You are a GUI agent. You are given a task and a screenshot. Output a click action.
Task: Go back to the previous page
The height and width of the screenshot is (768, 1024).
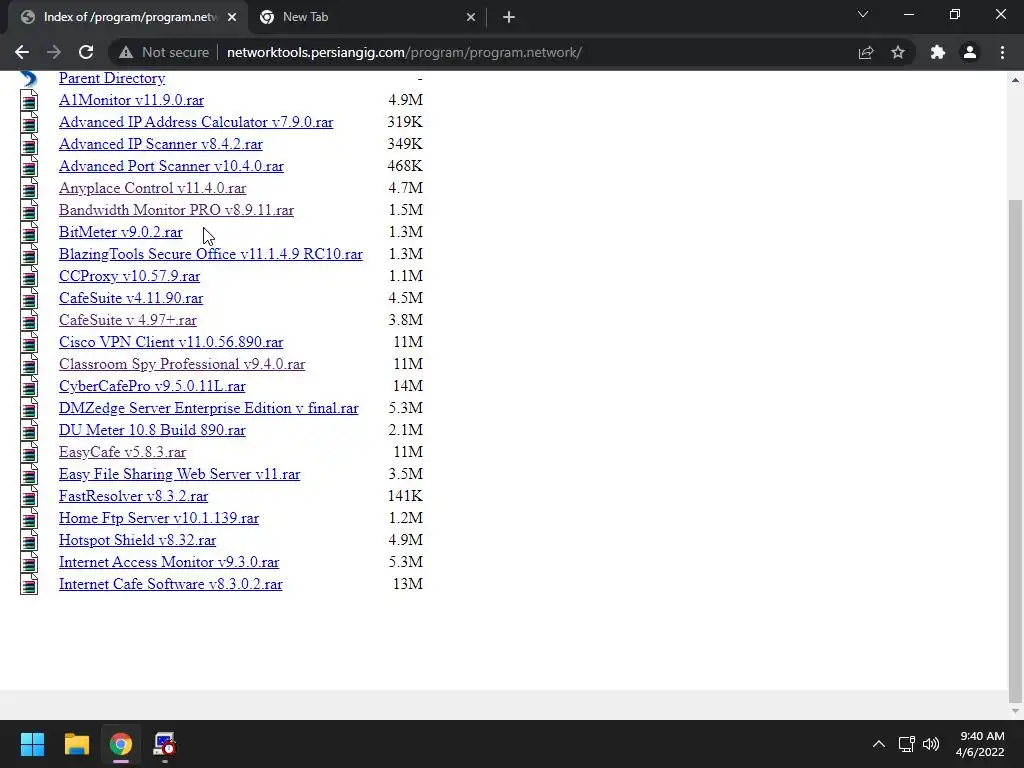pos(22,52)
